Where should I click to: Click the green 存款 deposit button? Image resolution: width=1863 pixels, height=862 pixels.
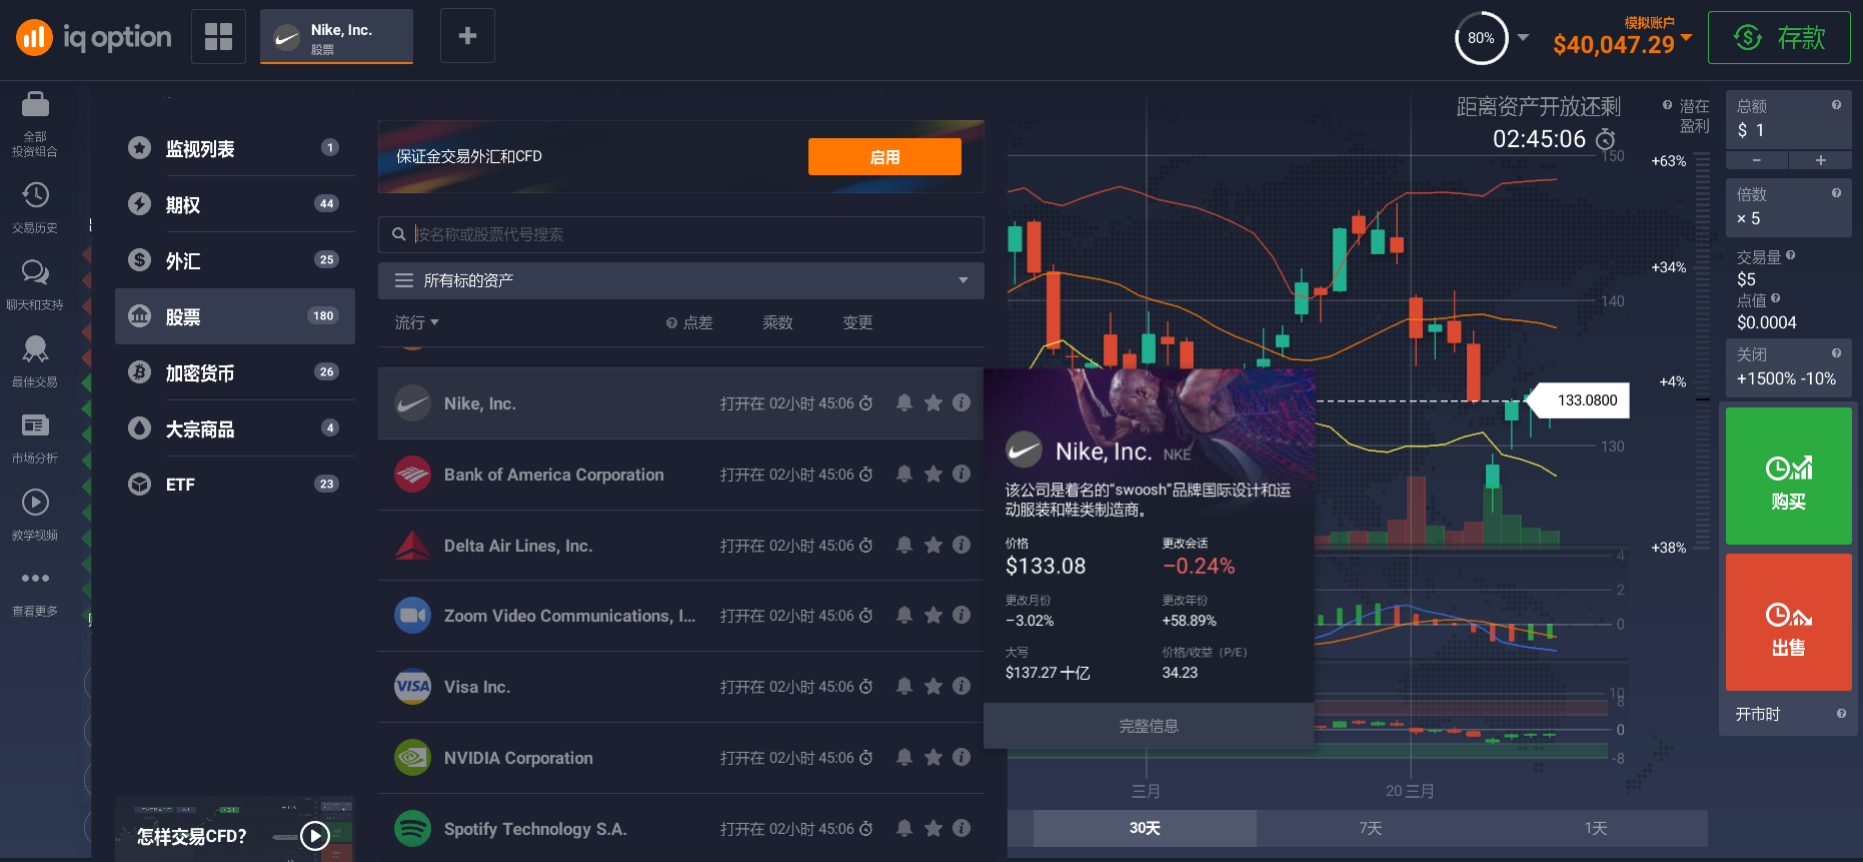(1779, 38)
